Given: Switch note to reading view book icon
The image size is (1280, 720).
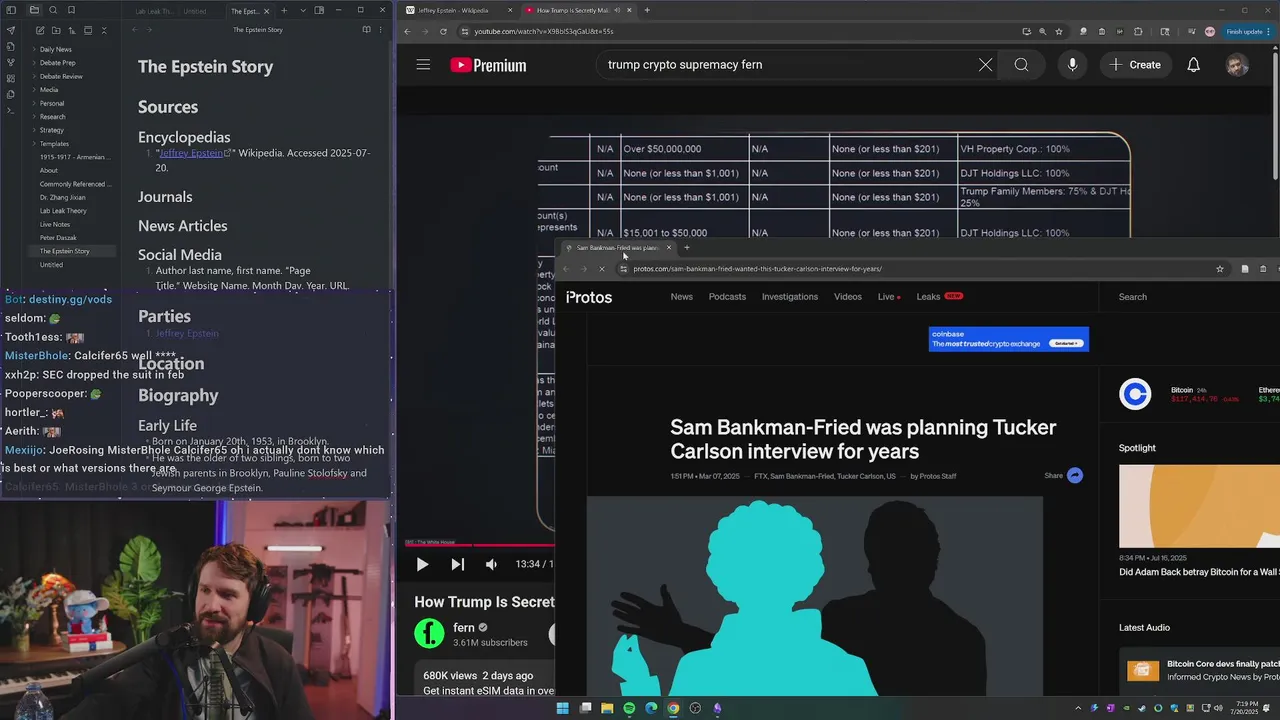Looking at the screenshot, I should (x=366, y=30).
